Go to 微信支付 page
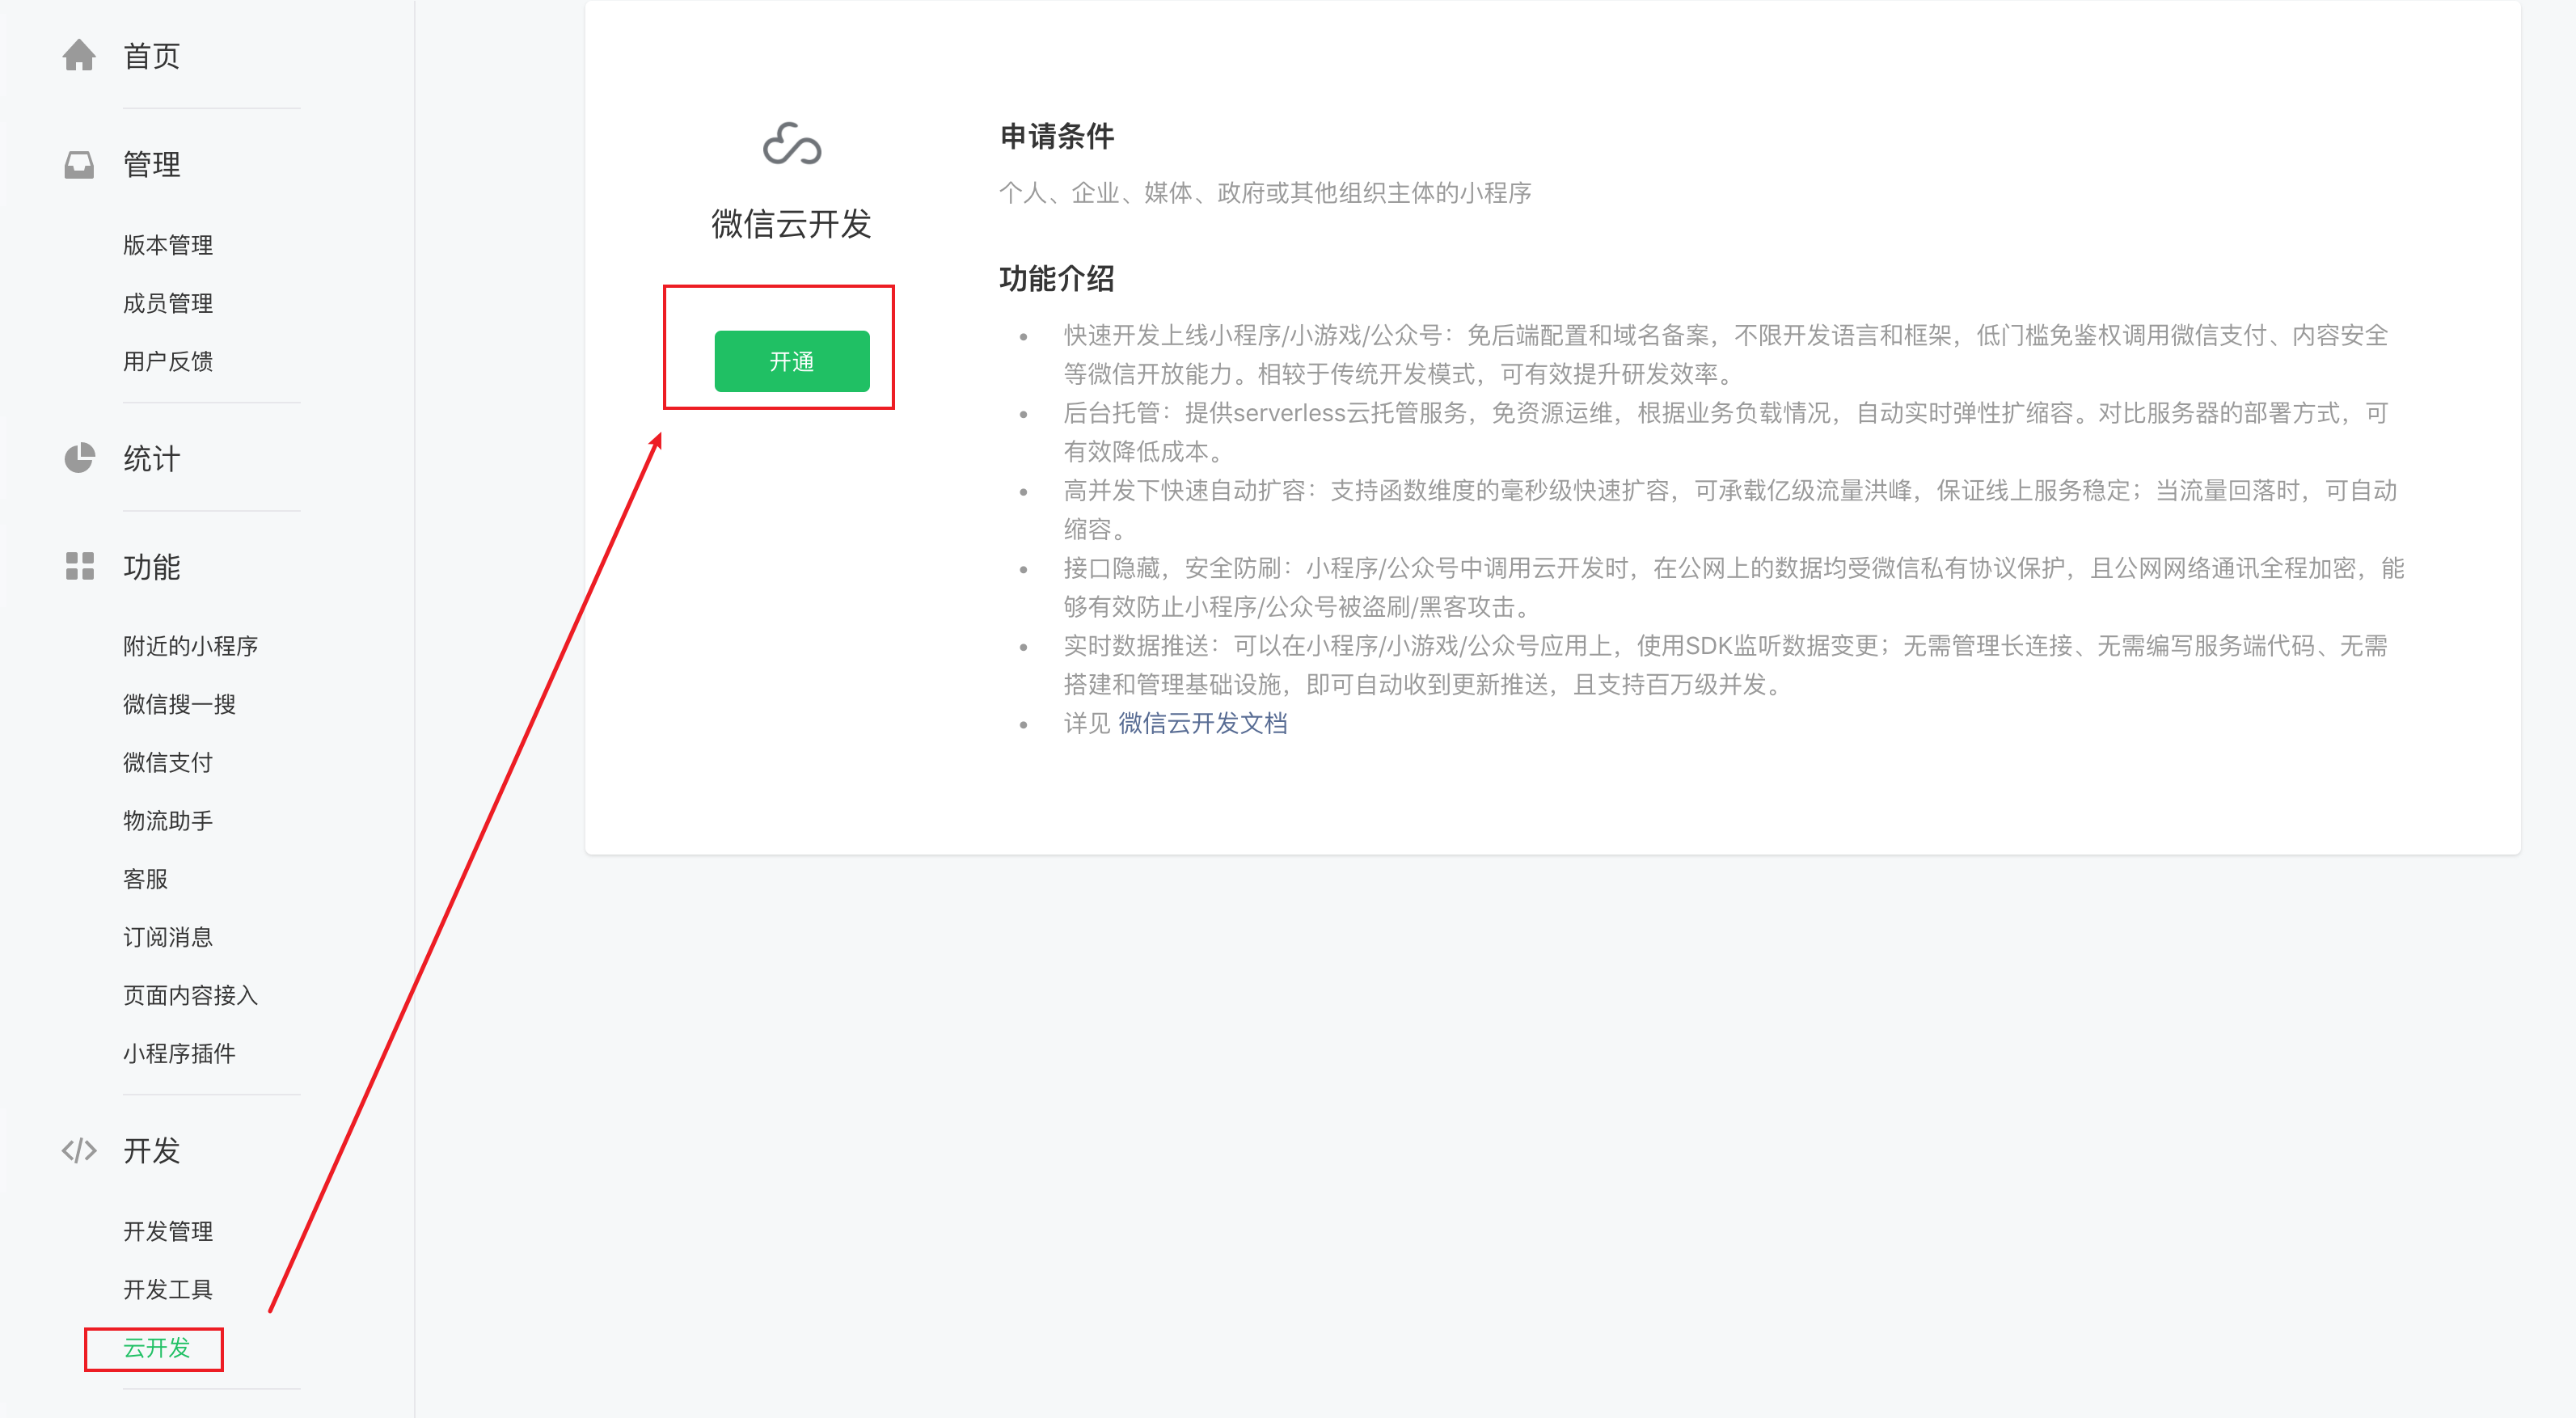This screenshot has height=1418, width=2576. pyautogui.click(x=168, y=762)
